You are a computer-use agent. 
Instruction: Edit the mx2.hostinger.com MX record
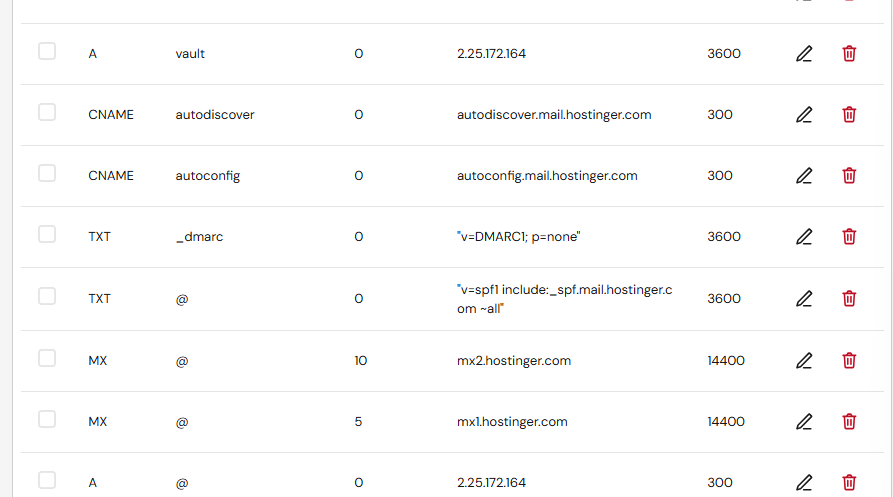(804, 360)
